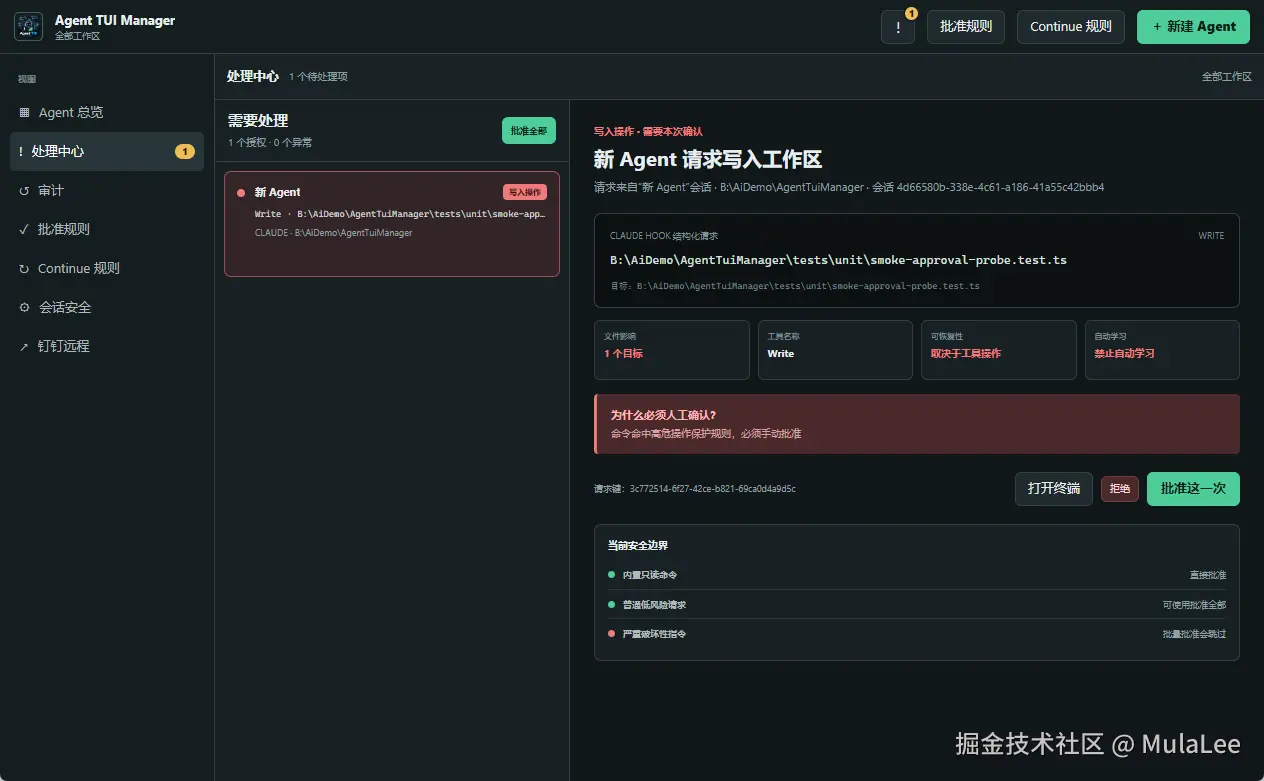Click the 批准规则 button in top bar

click(966, 27)
